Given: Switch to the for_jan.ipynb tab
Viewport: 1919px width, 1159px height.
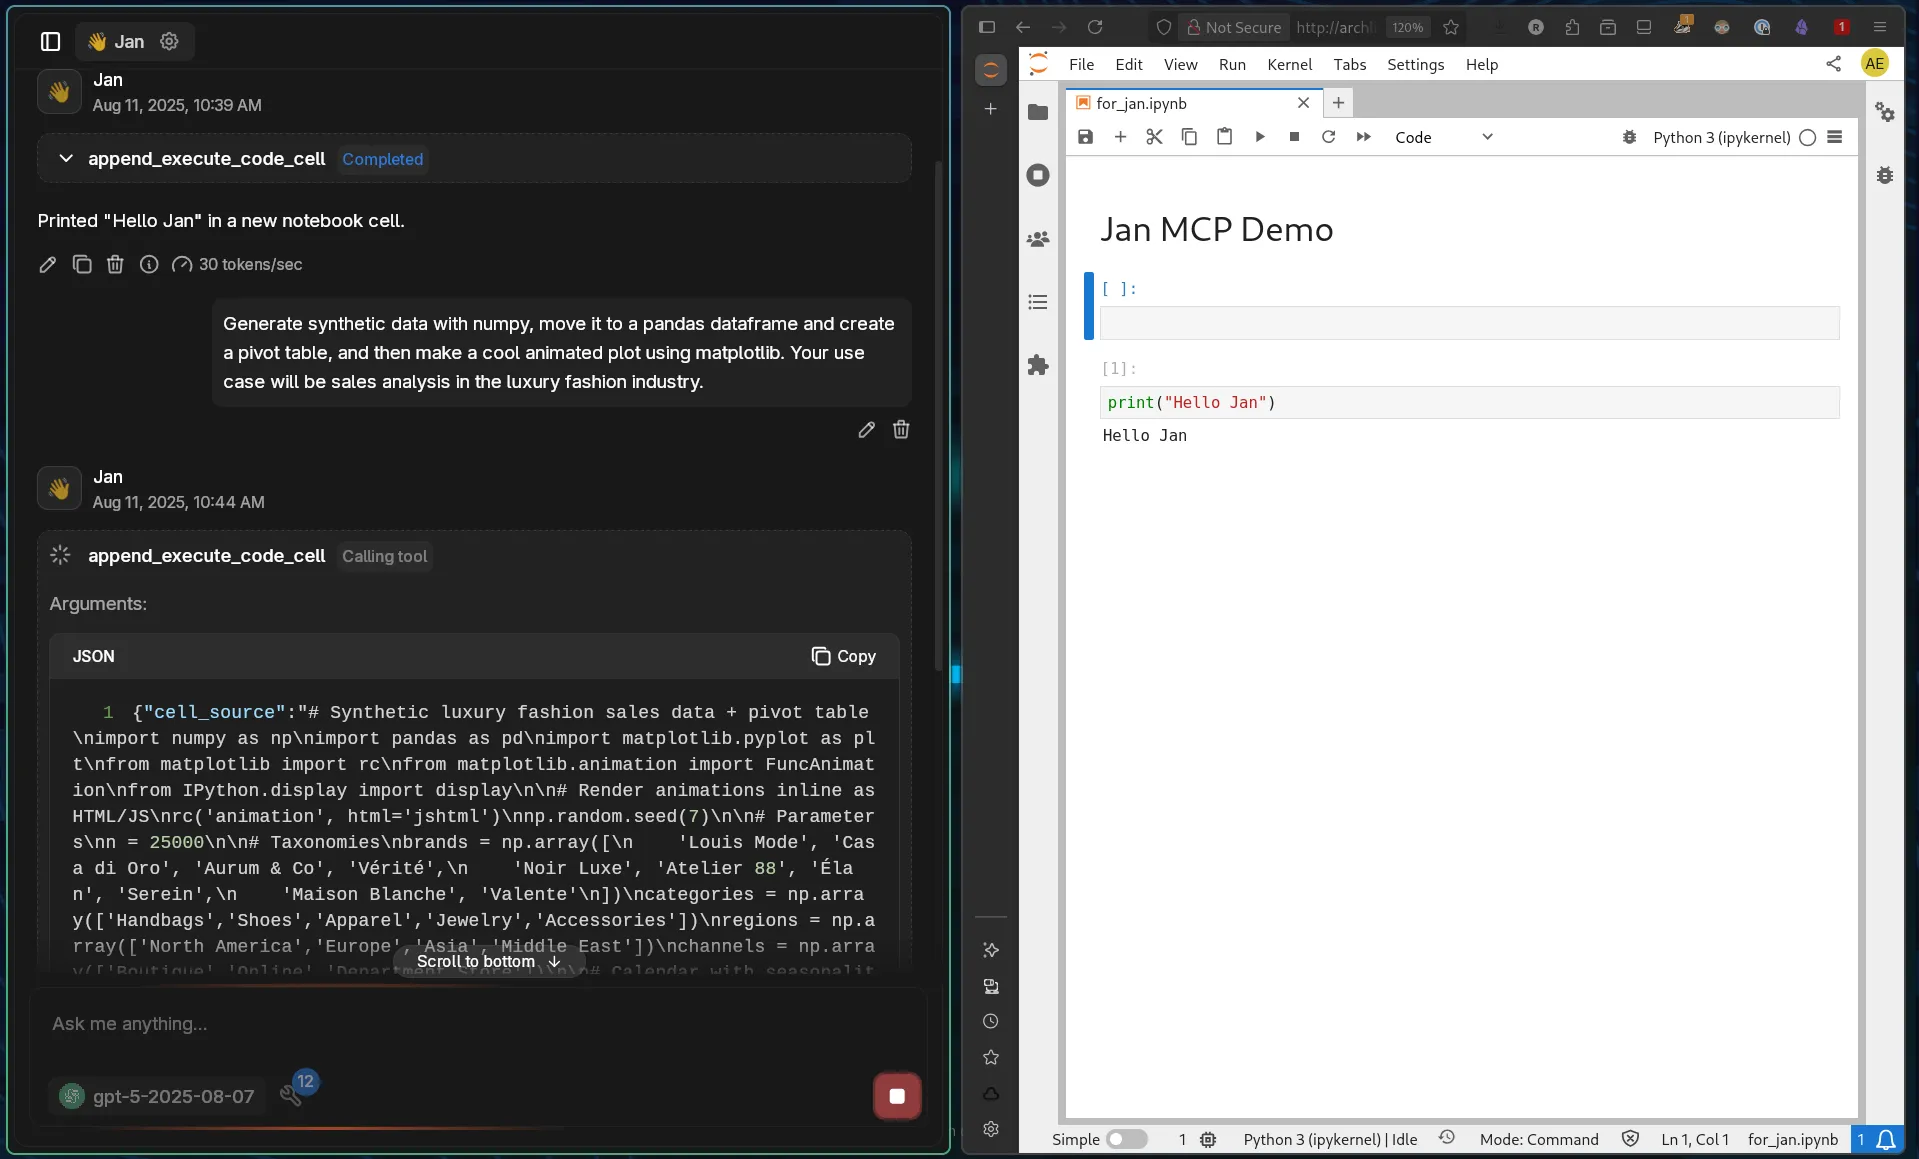Looking at the screenshot, I should click(1141, 103).
